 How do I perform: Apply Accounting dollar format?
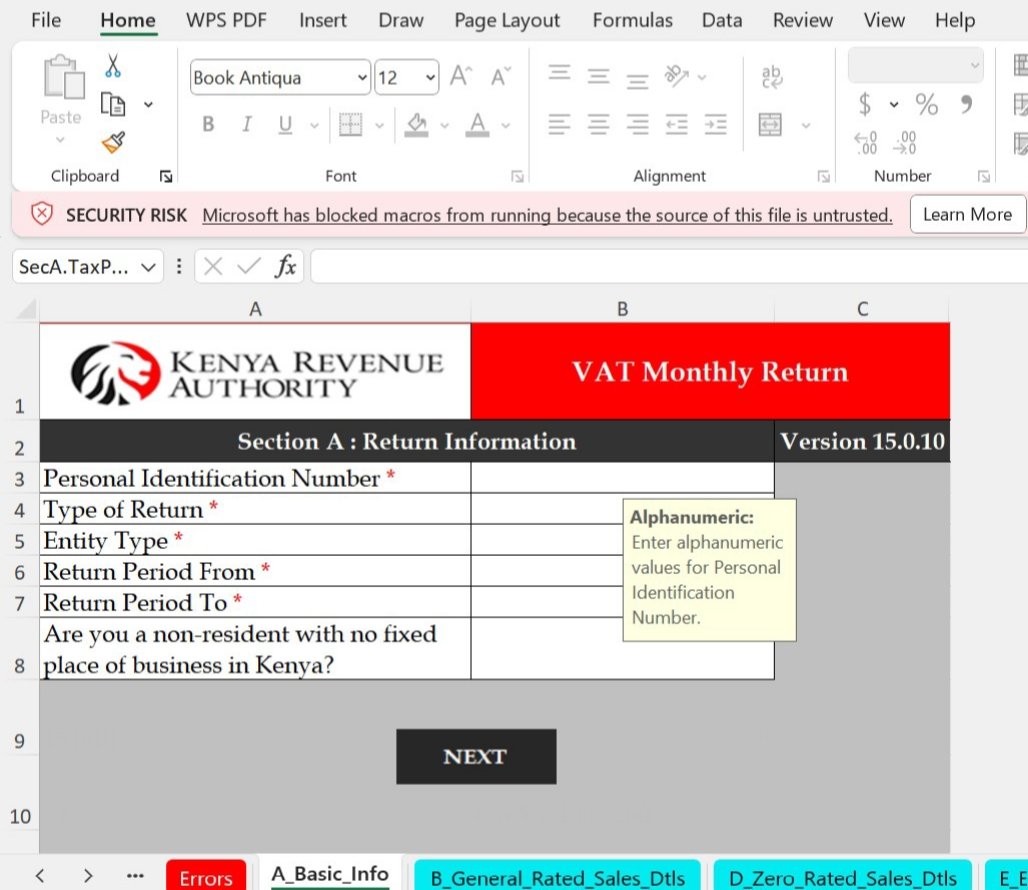[x=865, y=104]
